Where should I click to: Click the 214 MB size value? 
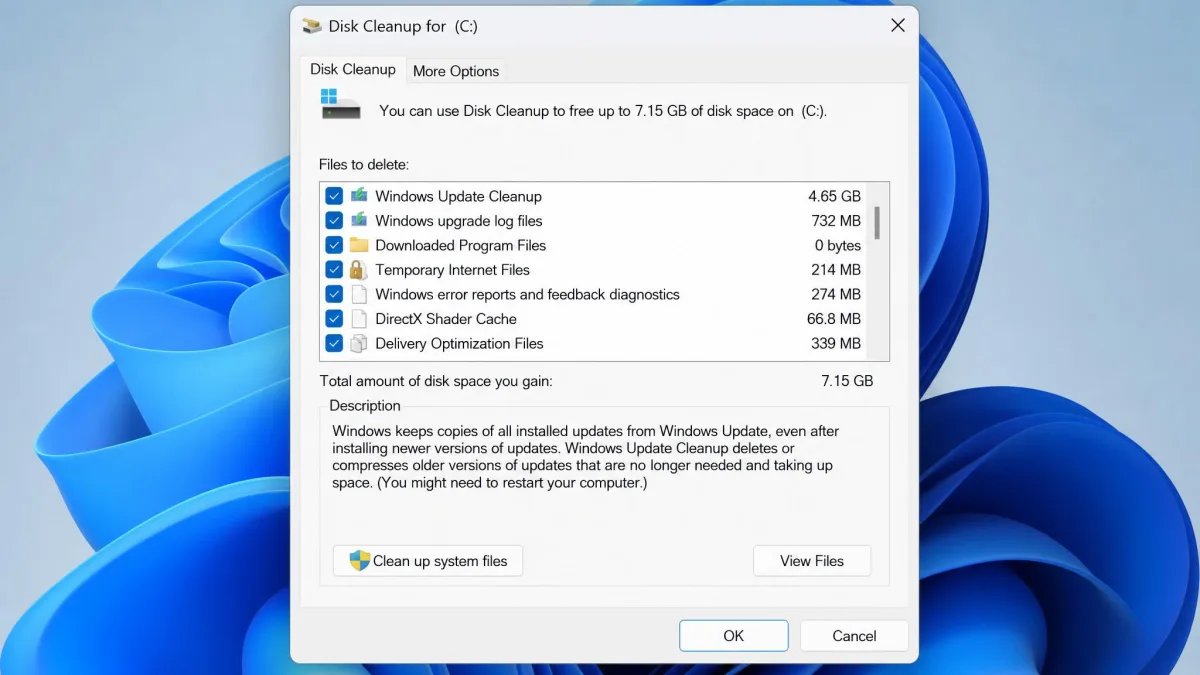click(836, 269)
